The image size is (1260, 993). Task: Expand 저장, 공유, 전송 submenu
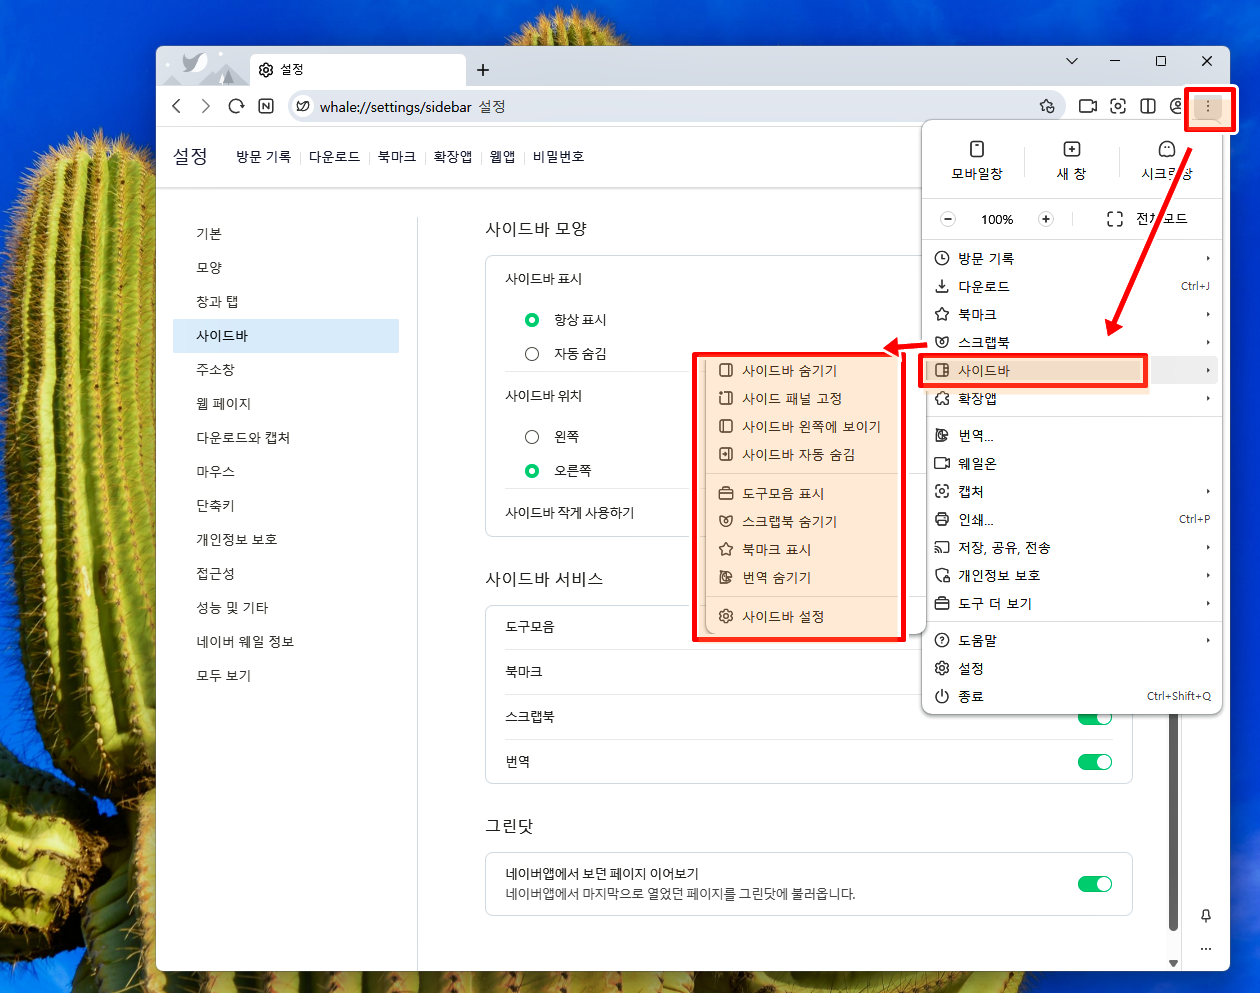[x=1072, y=547]
